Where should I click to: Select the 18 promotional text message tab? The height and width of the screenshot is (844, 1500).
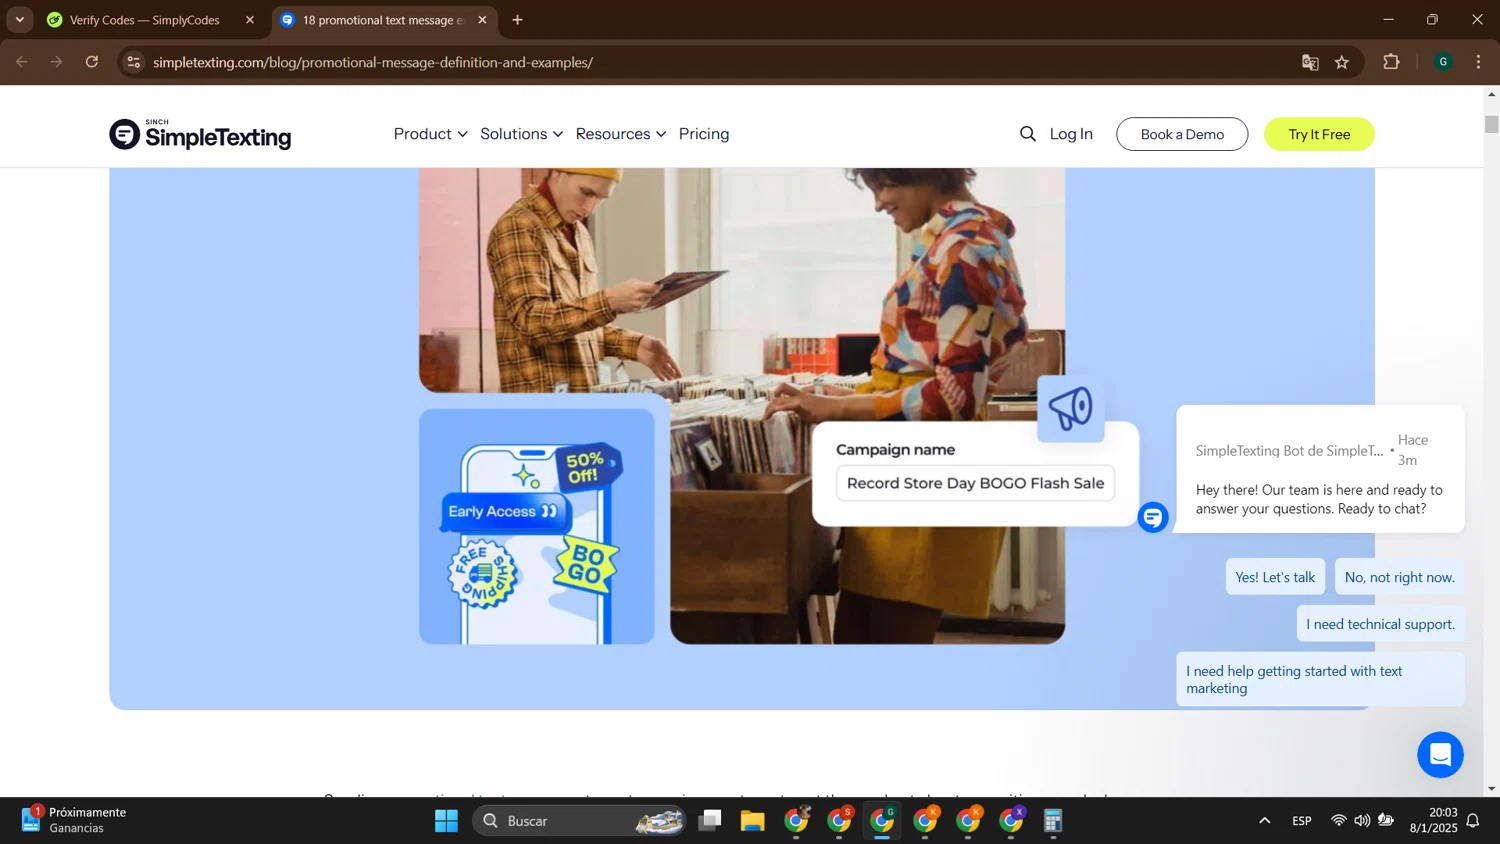click(385, 20)
